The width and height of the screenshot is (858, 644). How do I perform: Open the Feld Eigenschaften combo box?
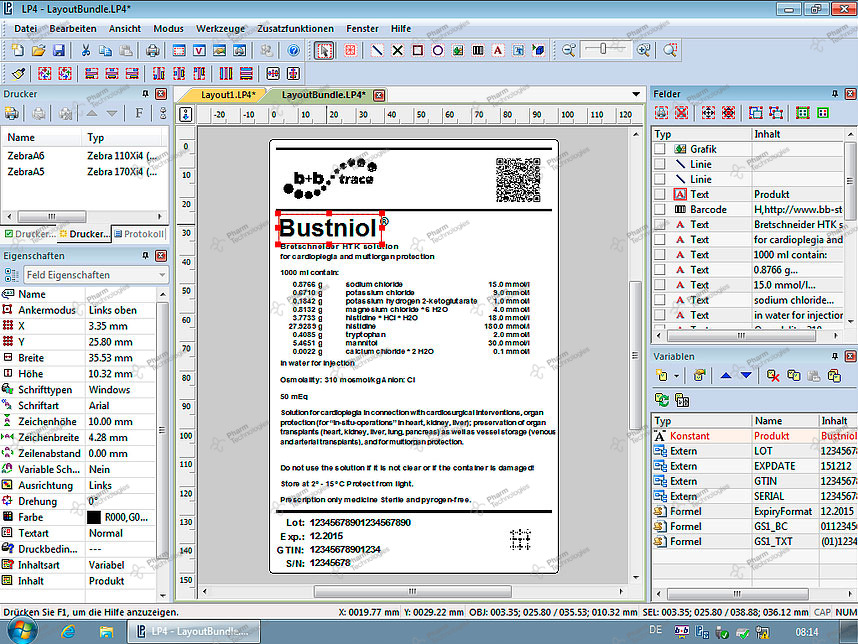click(x=96, y=275)
